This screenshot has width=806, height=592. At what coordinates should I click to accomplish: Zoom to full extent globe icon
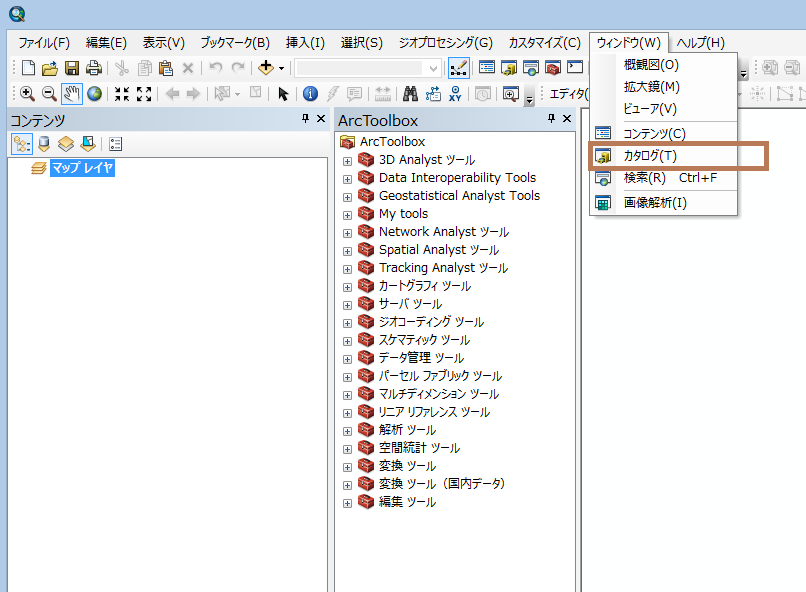[94, 94]
